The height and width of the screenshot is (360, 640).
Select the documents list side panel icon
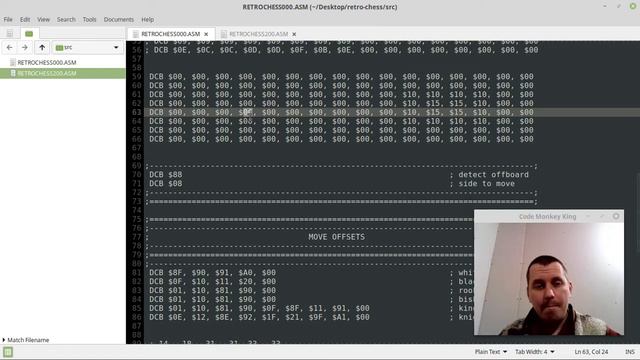point(9,33)
